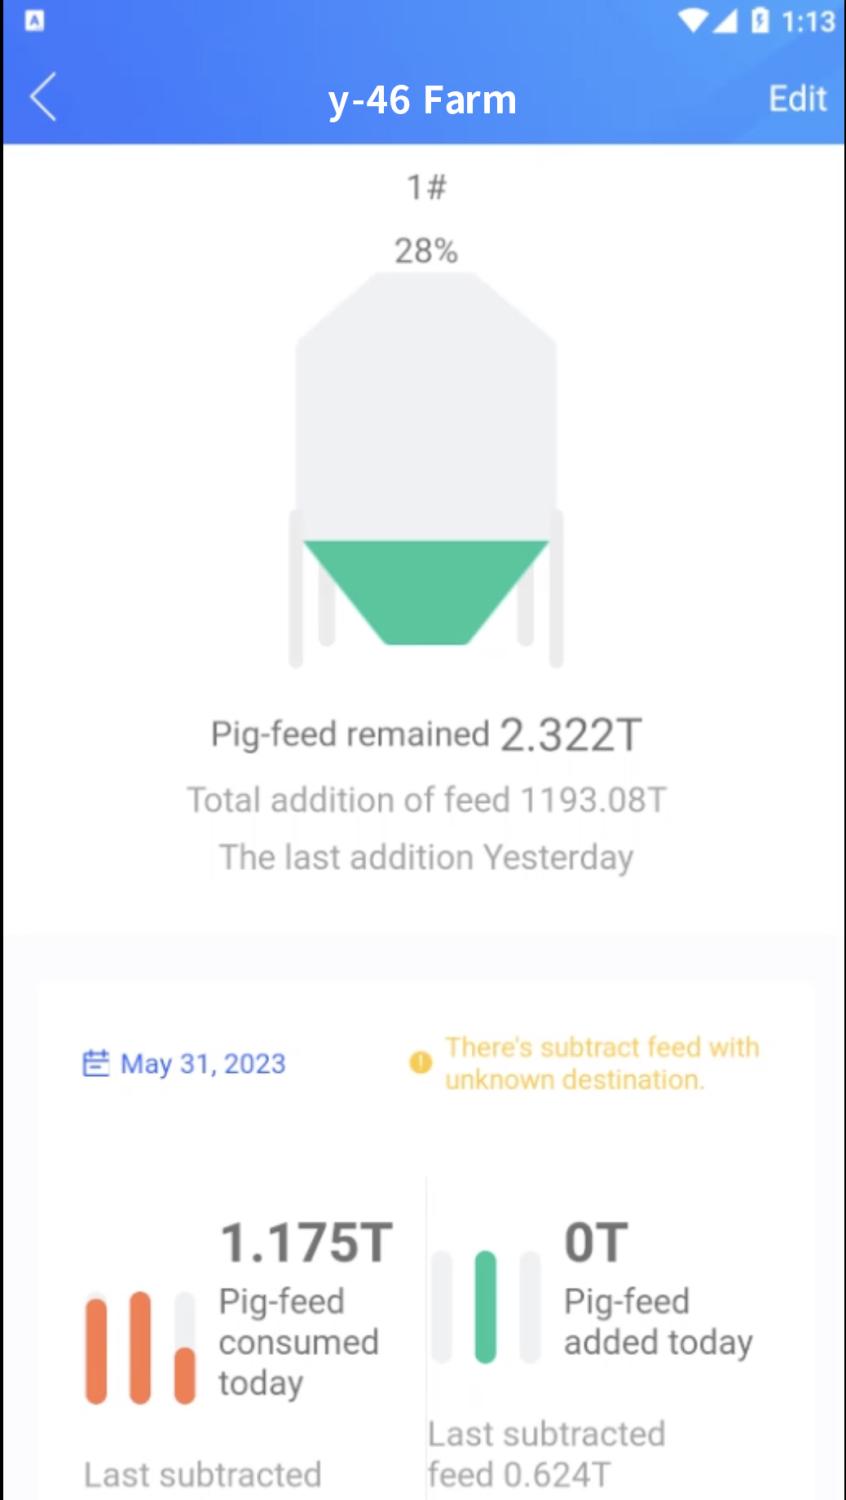The image size is (846, 1500).
Task: Select the 1.175T consumed today value
Action: [x=306, y=1243]
